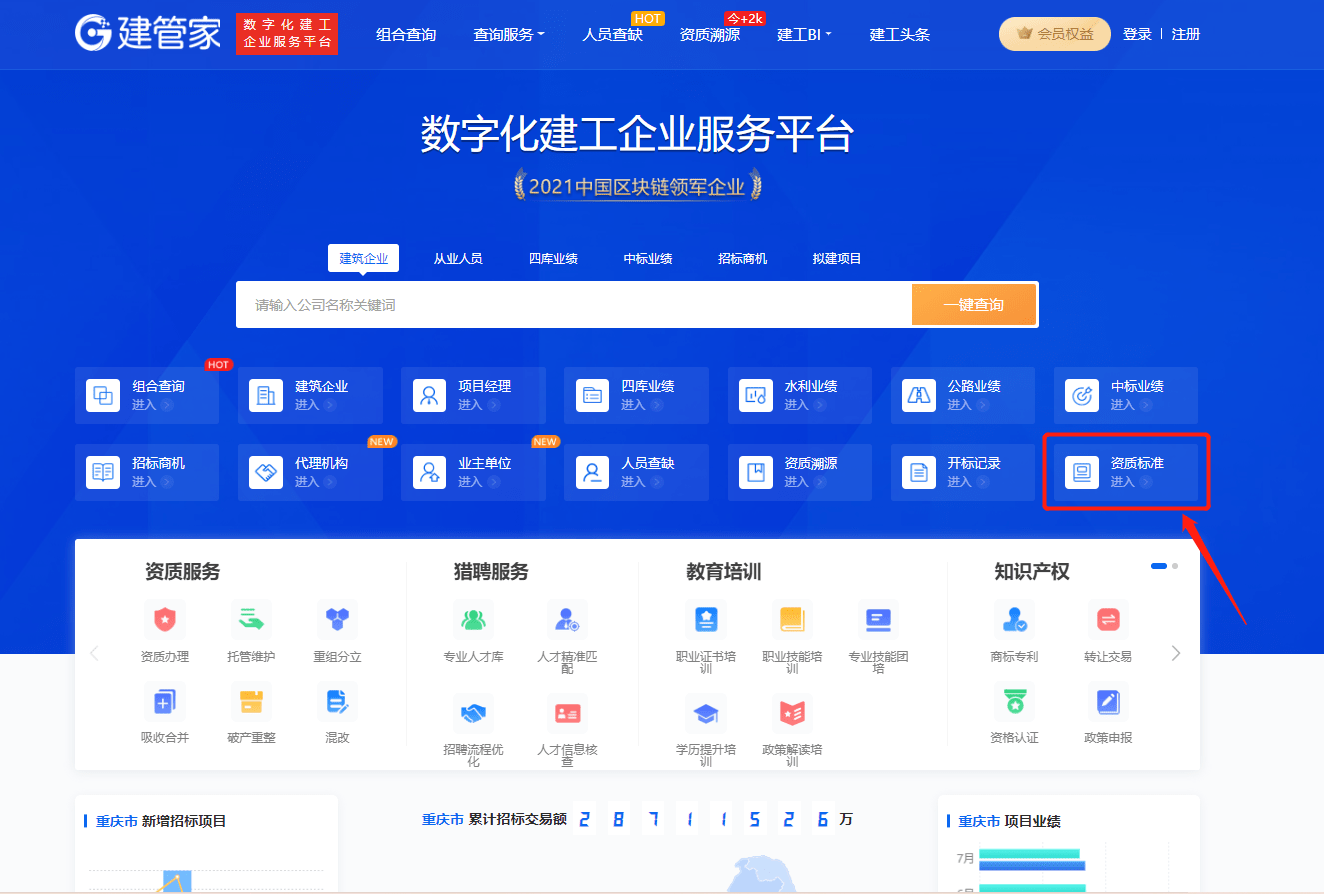The image size is (1324, 894).
Task: Click 重庆市 in the 累计招标交易额 heading
Action: pyautogui.click(x=443, y=819)
